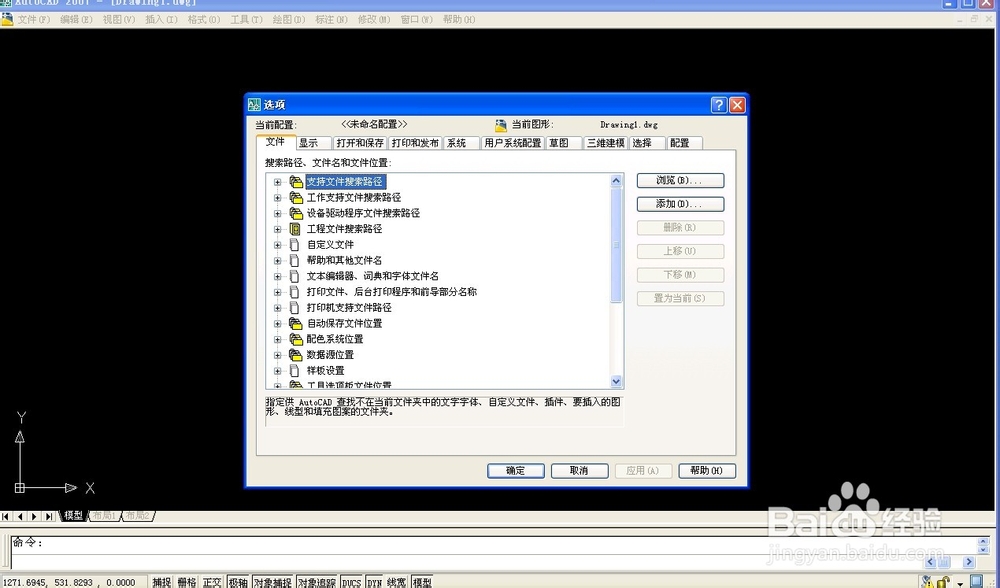Click the folder icon beside 自动保存文件位置
The height and width of the screenshot is (588, 1000).
coord(296,323)
